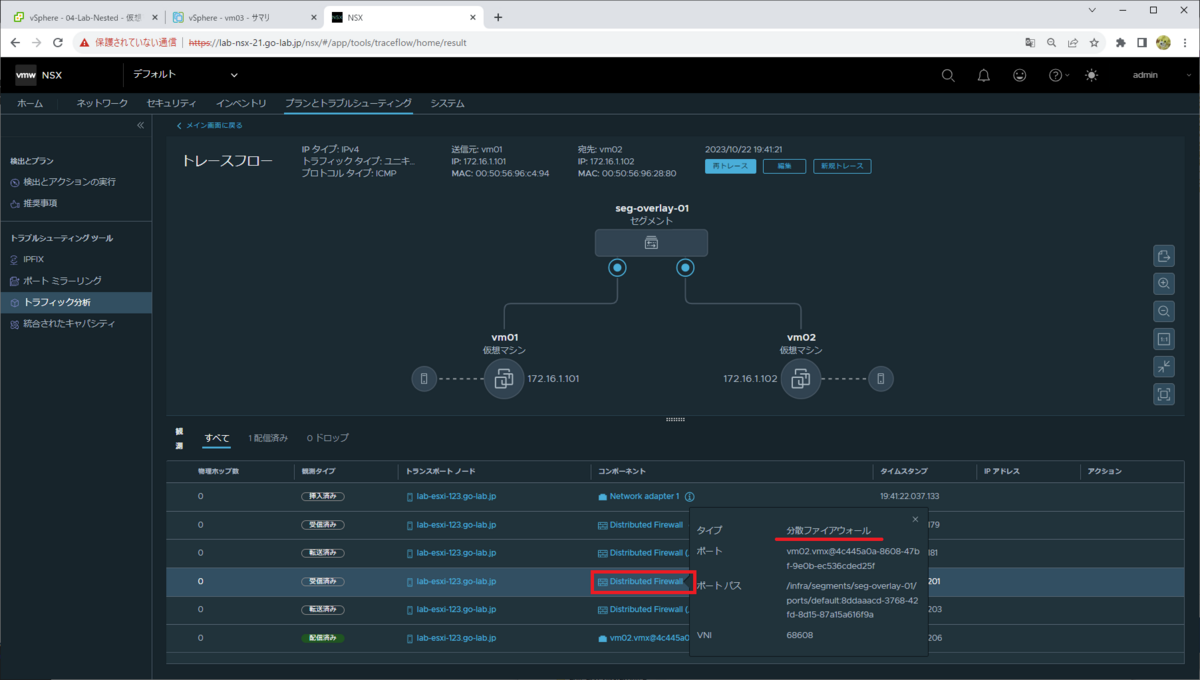This screenshot has height=680, width=1200.
Task: Switch to the セキュリティ tab
Action: tap(171, 103)
